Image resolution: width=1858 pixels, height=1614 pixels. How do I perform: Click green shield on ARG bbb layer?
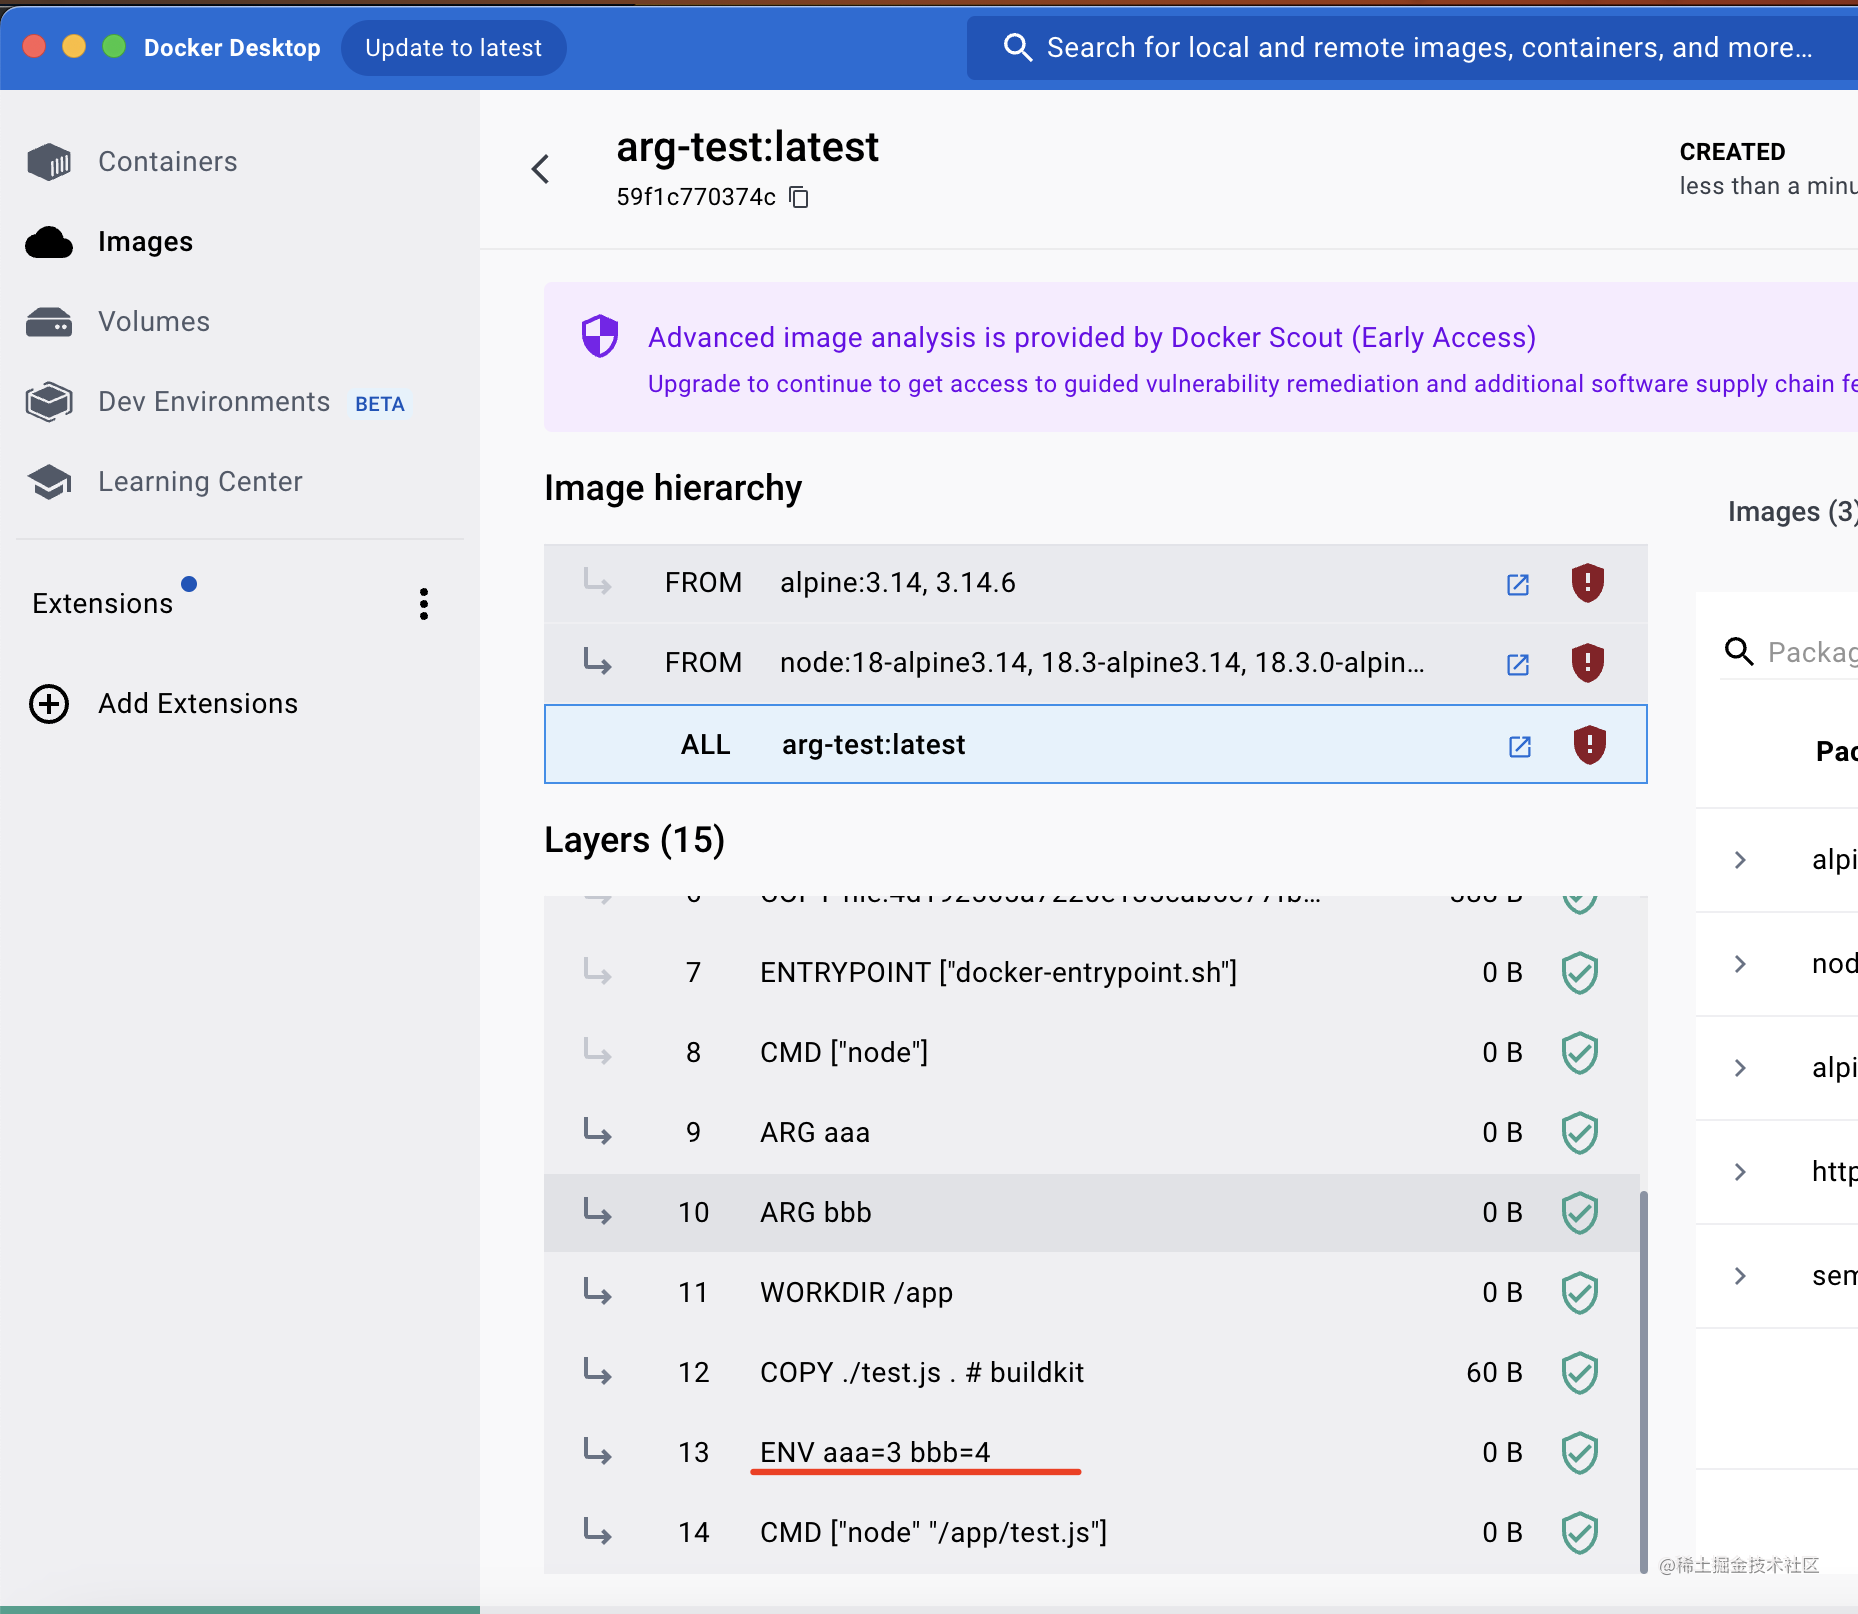1580,1213
